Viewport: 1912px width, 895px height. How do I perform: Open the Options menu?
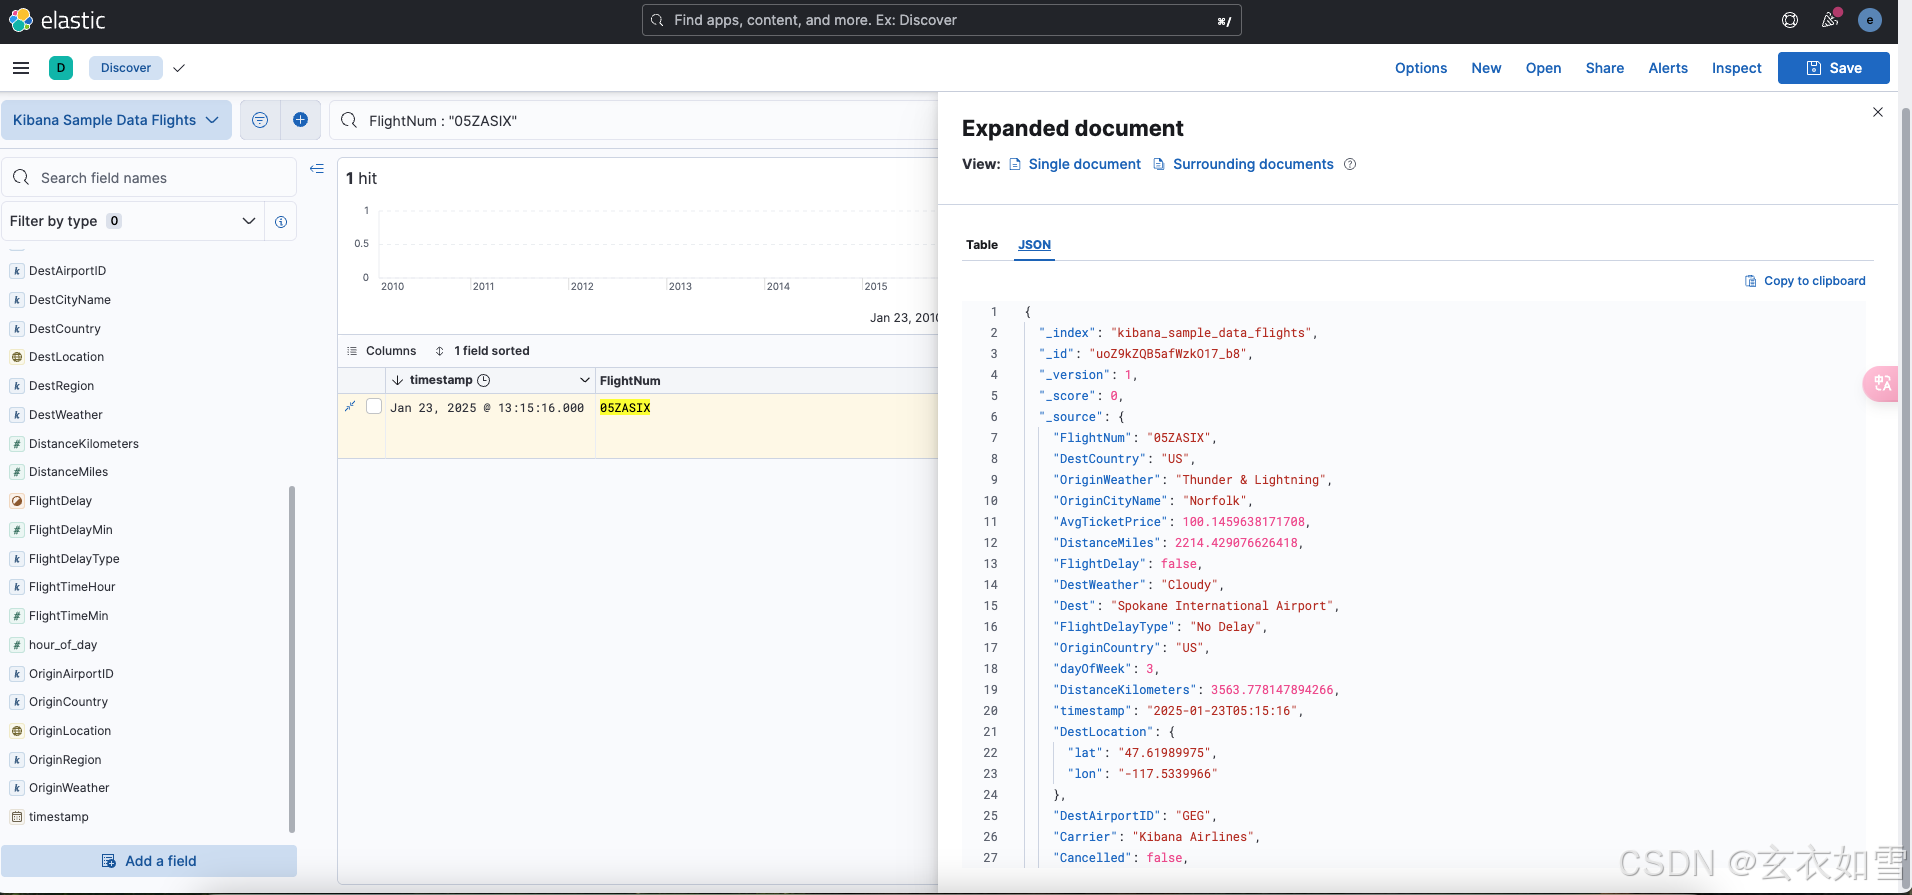click(x=1421, y=68)
